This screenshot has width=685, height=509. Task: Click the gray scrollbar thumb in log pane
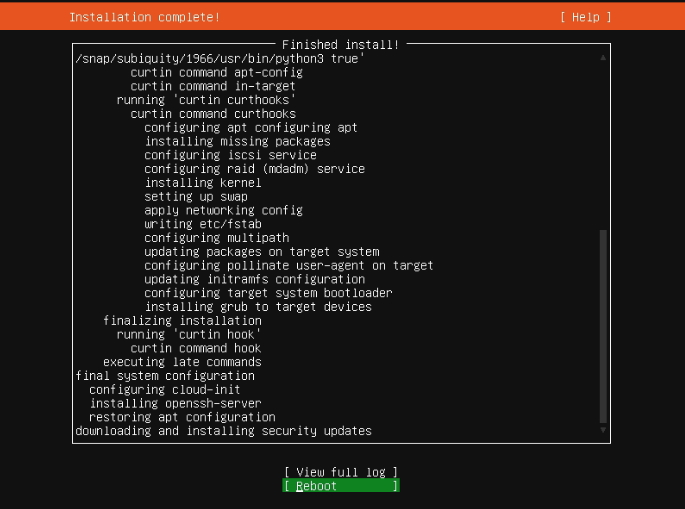[x=603, y=326]
